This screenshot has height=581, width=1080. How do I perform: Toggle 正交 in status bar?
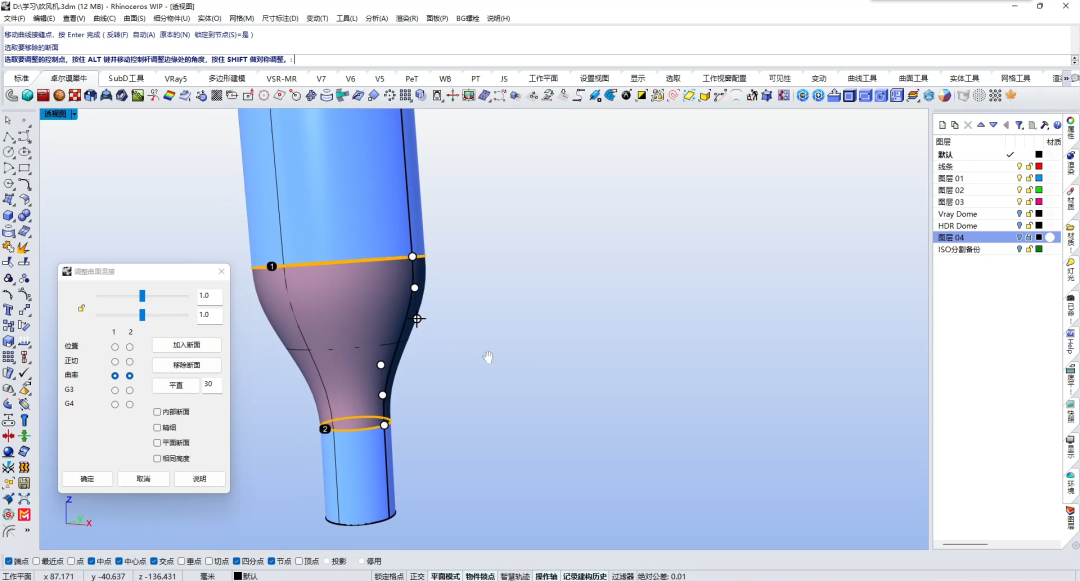click(417, 576)
